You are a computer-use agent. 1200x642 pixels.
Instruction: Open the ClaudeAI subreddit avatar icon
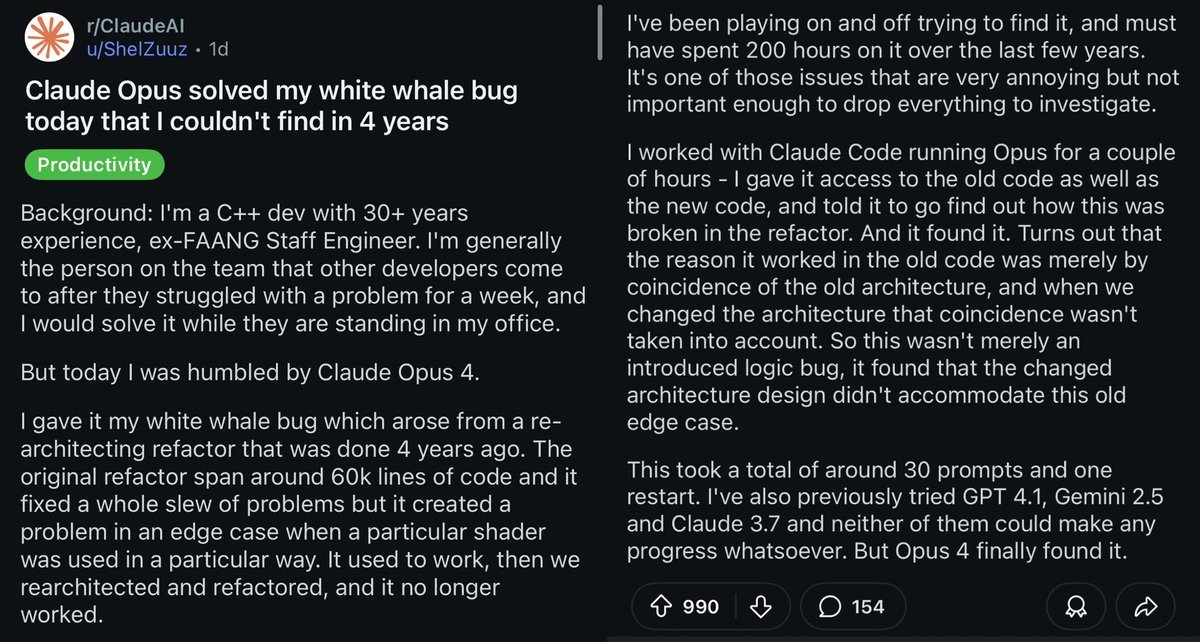[48, 37]
